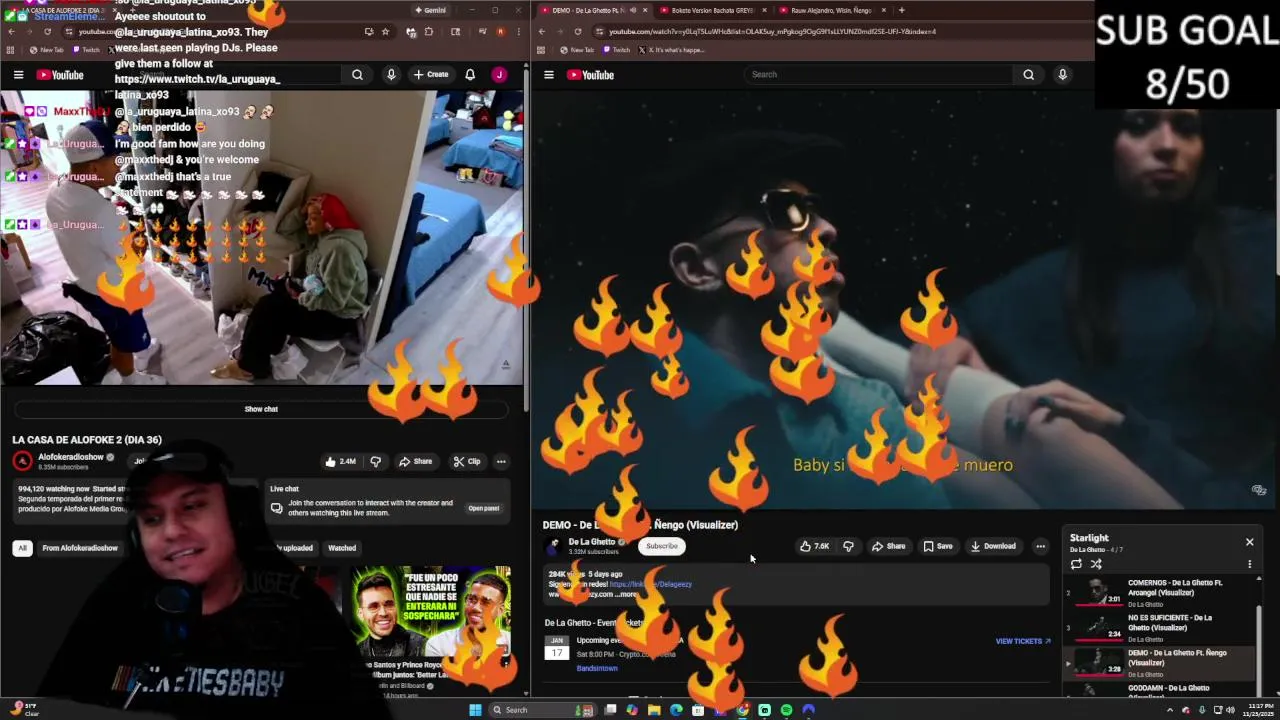Click Open panel for live chat

483,508
